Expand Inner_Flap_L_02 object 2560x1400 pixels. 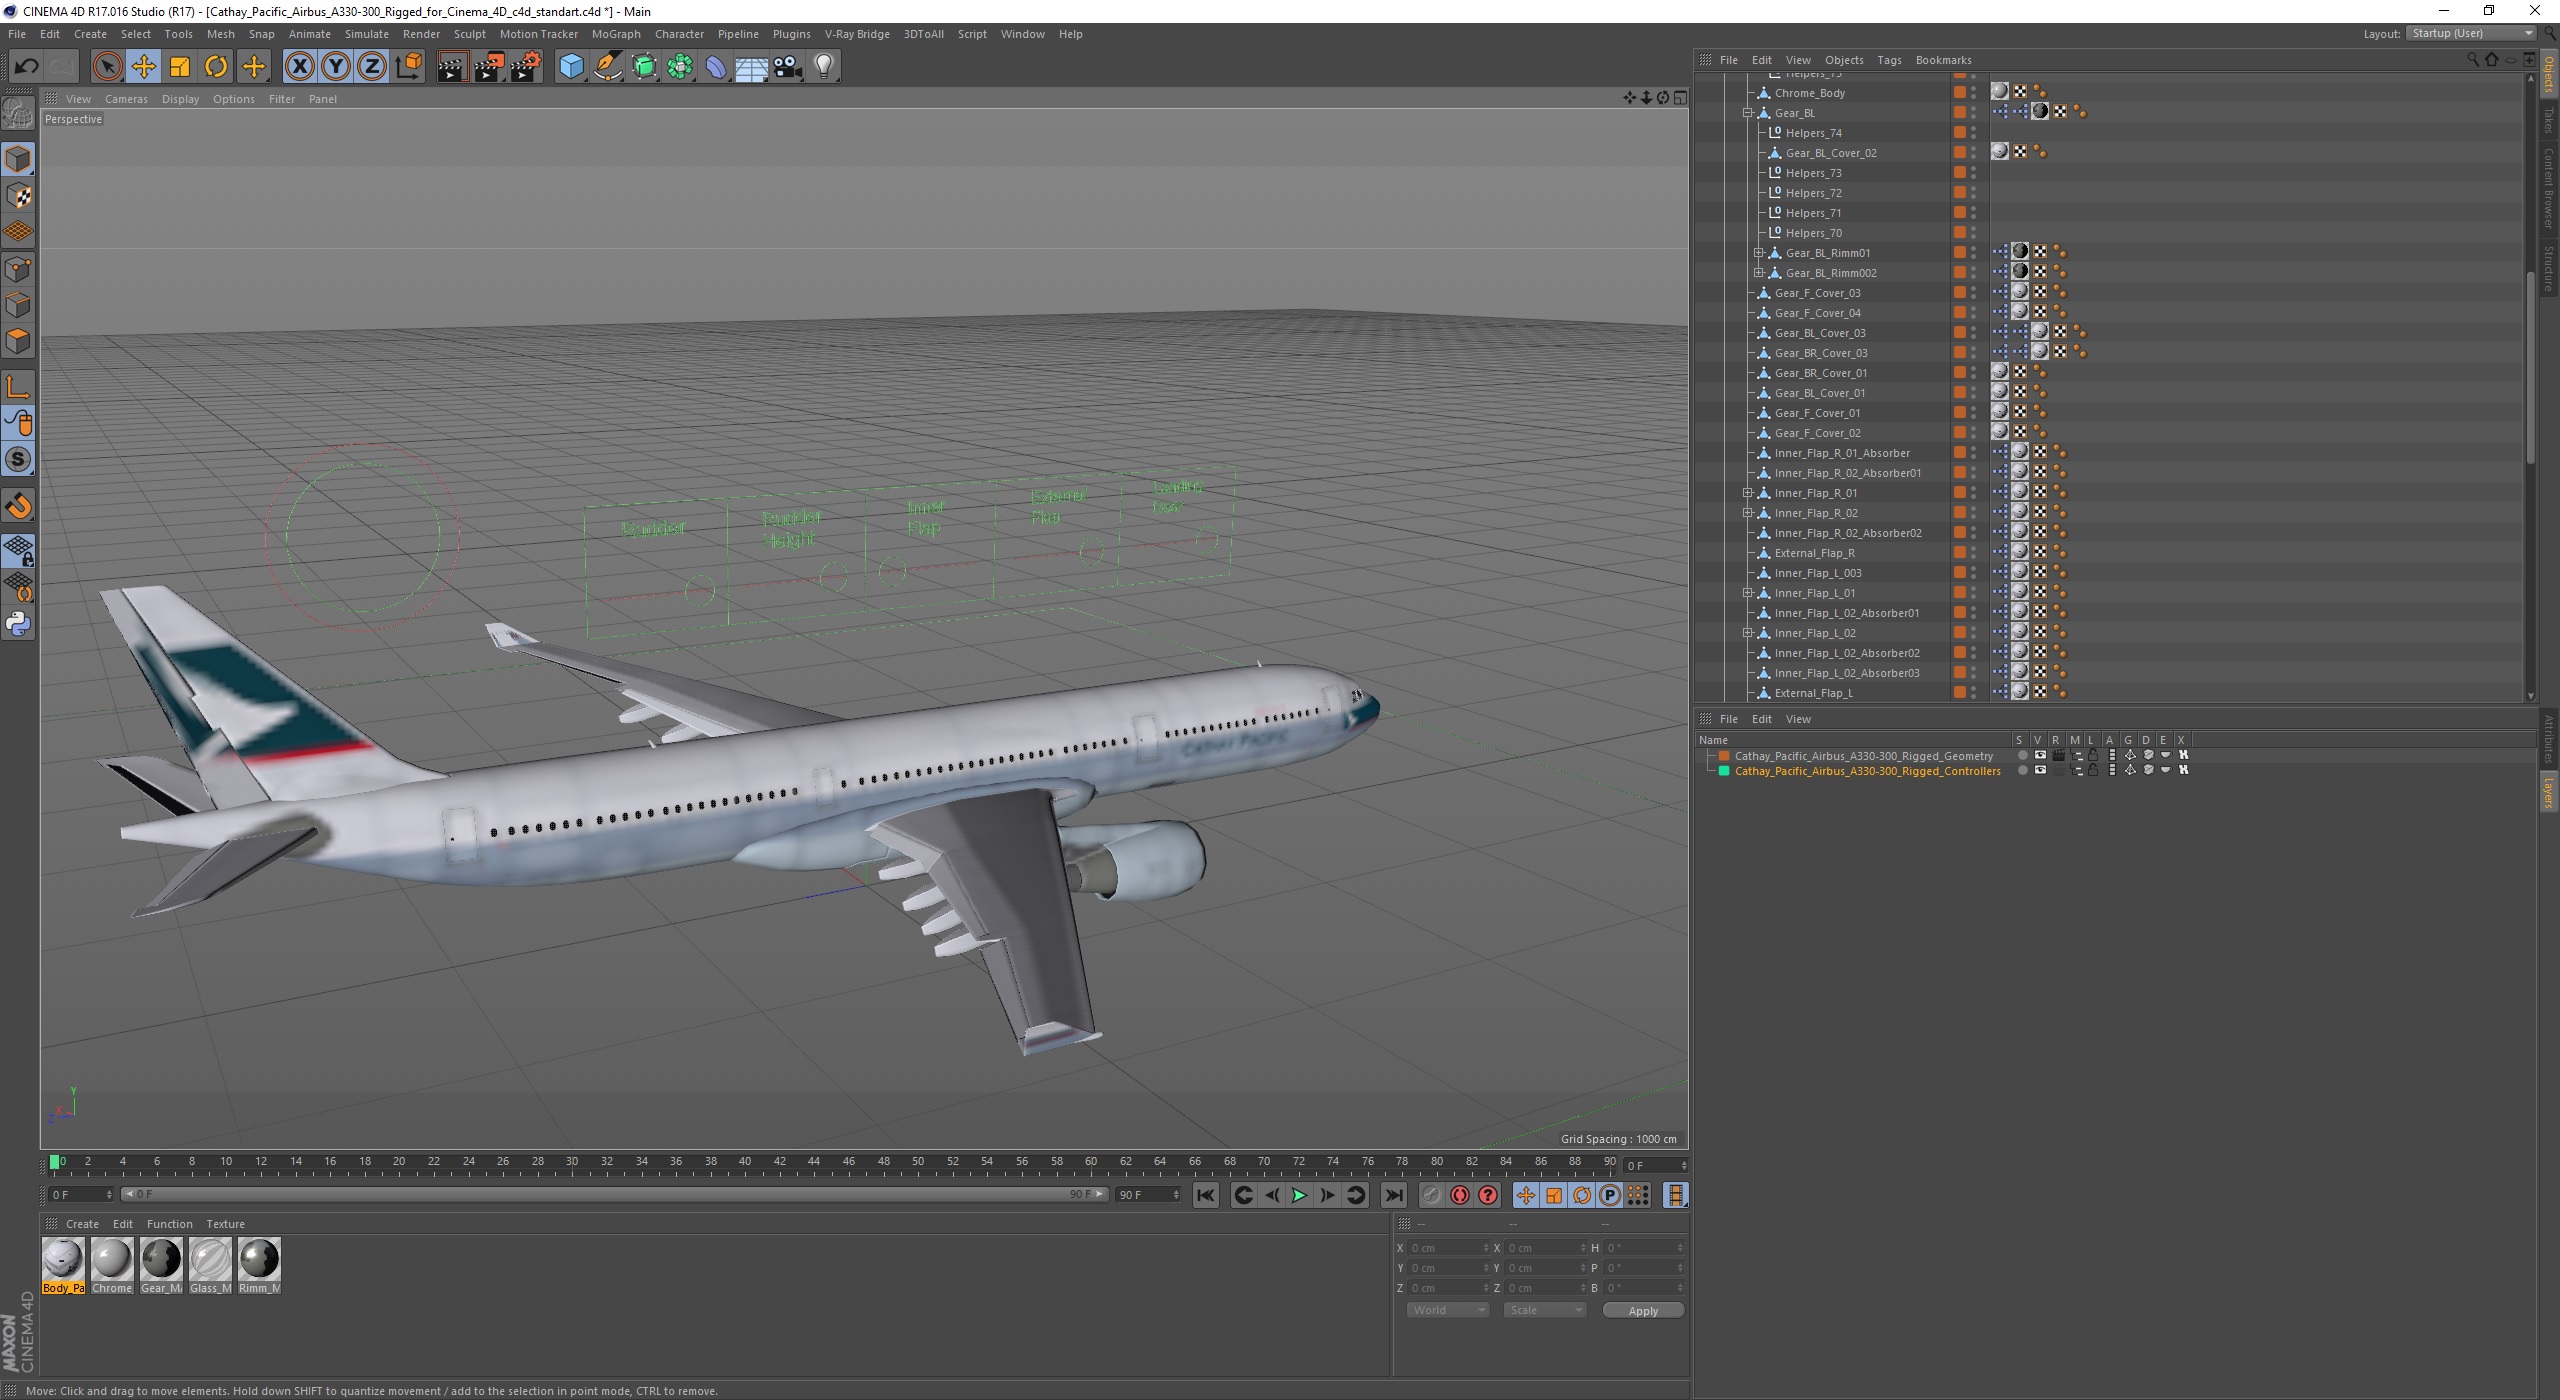pyautogui.click(x=1748, y=633)
